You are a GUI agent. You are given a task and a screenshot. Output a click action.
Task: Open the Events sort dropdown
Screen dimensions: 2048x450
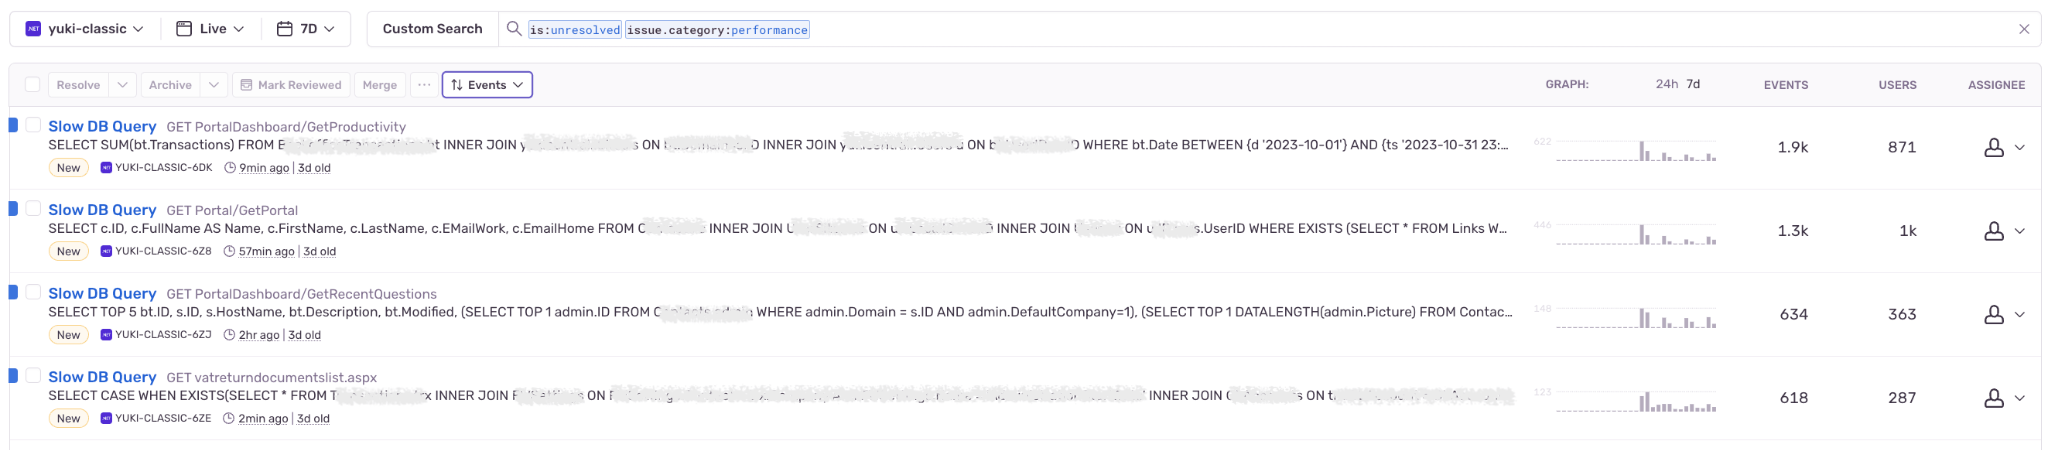(487, 85)
